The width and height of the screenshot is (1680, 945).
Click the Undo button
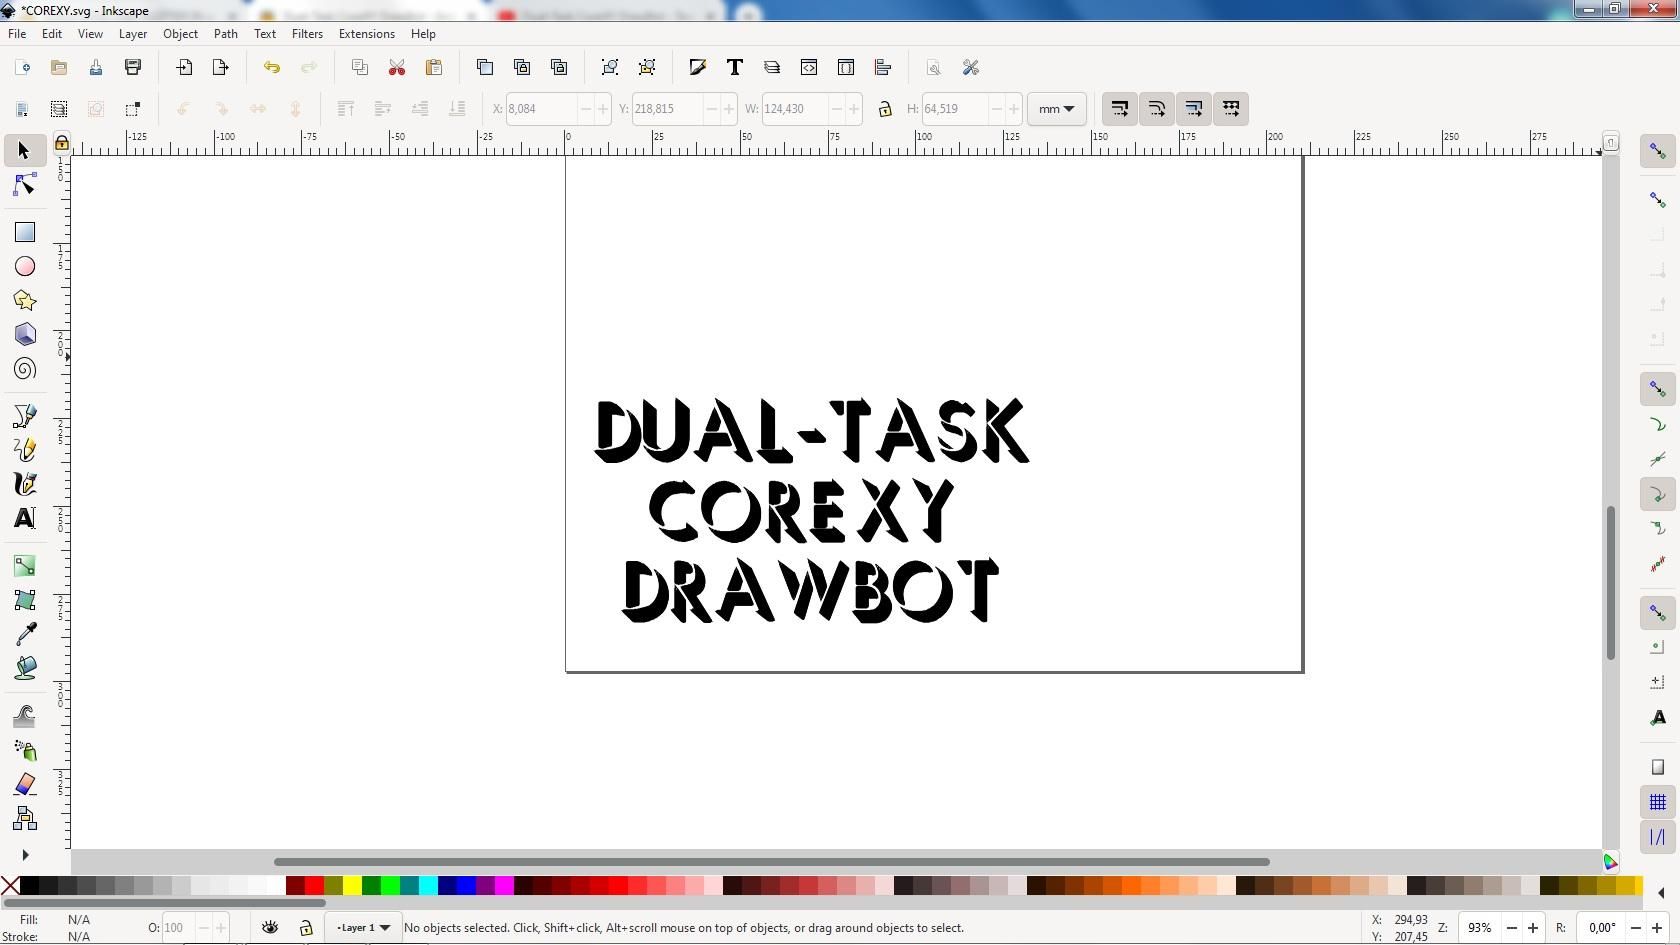pyautogui.click(x=272, y=67)
